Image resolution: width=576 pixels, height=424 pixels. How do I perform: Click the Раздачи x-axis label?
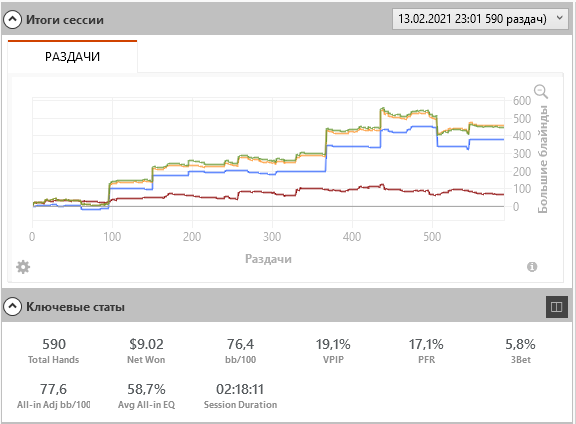pyautogui.click(x=268, y=259)
